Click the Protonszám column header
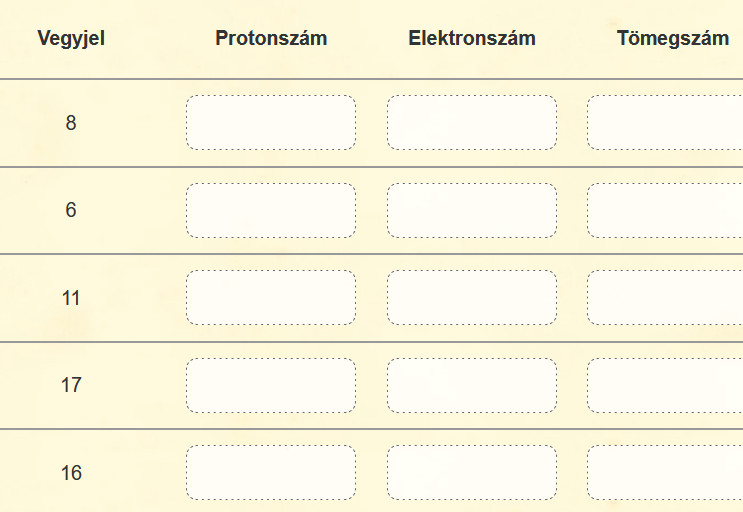Screen dimensions: 743x512 [271, 38]
